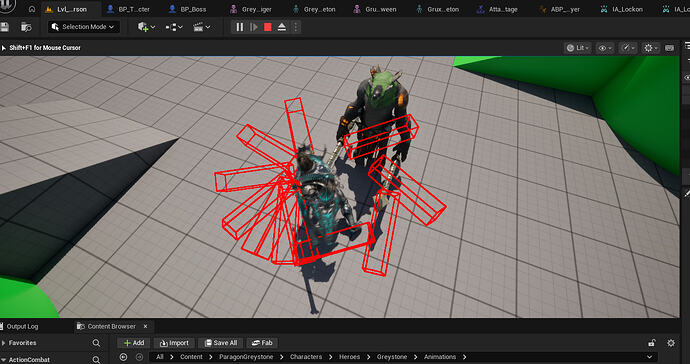The width and height of the screenshot is (690, 364).
Task: Open the add actor cube menu
Action: click(147, 27)
